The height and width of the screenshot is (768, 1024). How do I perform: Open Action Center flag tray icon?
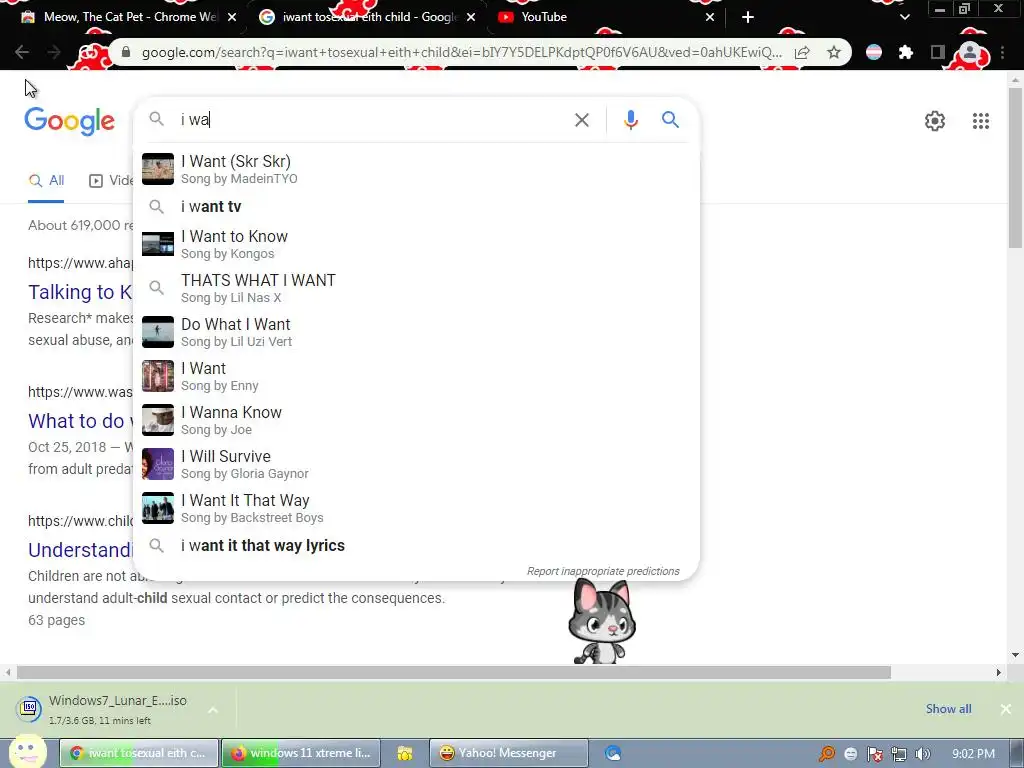(874, 754)
